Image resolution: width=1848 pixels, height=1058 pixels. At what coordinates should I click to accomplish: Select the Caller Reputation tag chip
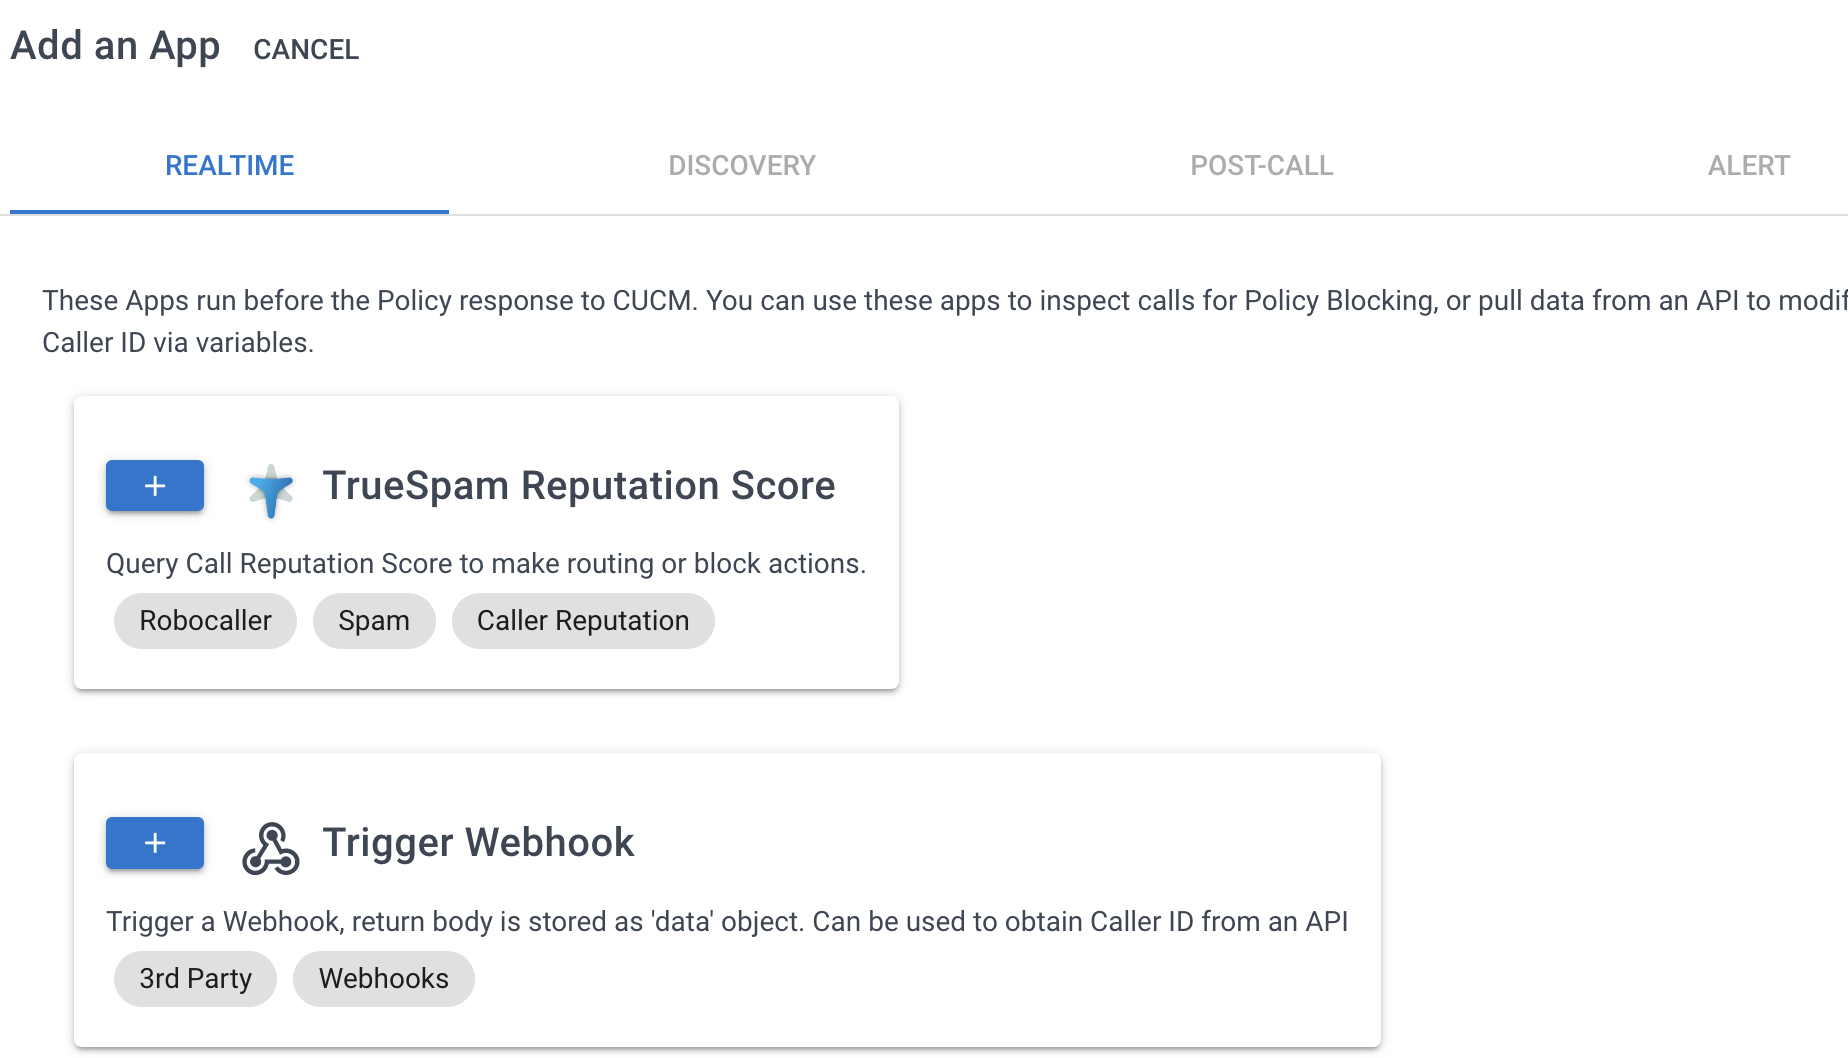(x=582, y=620)
